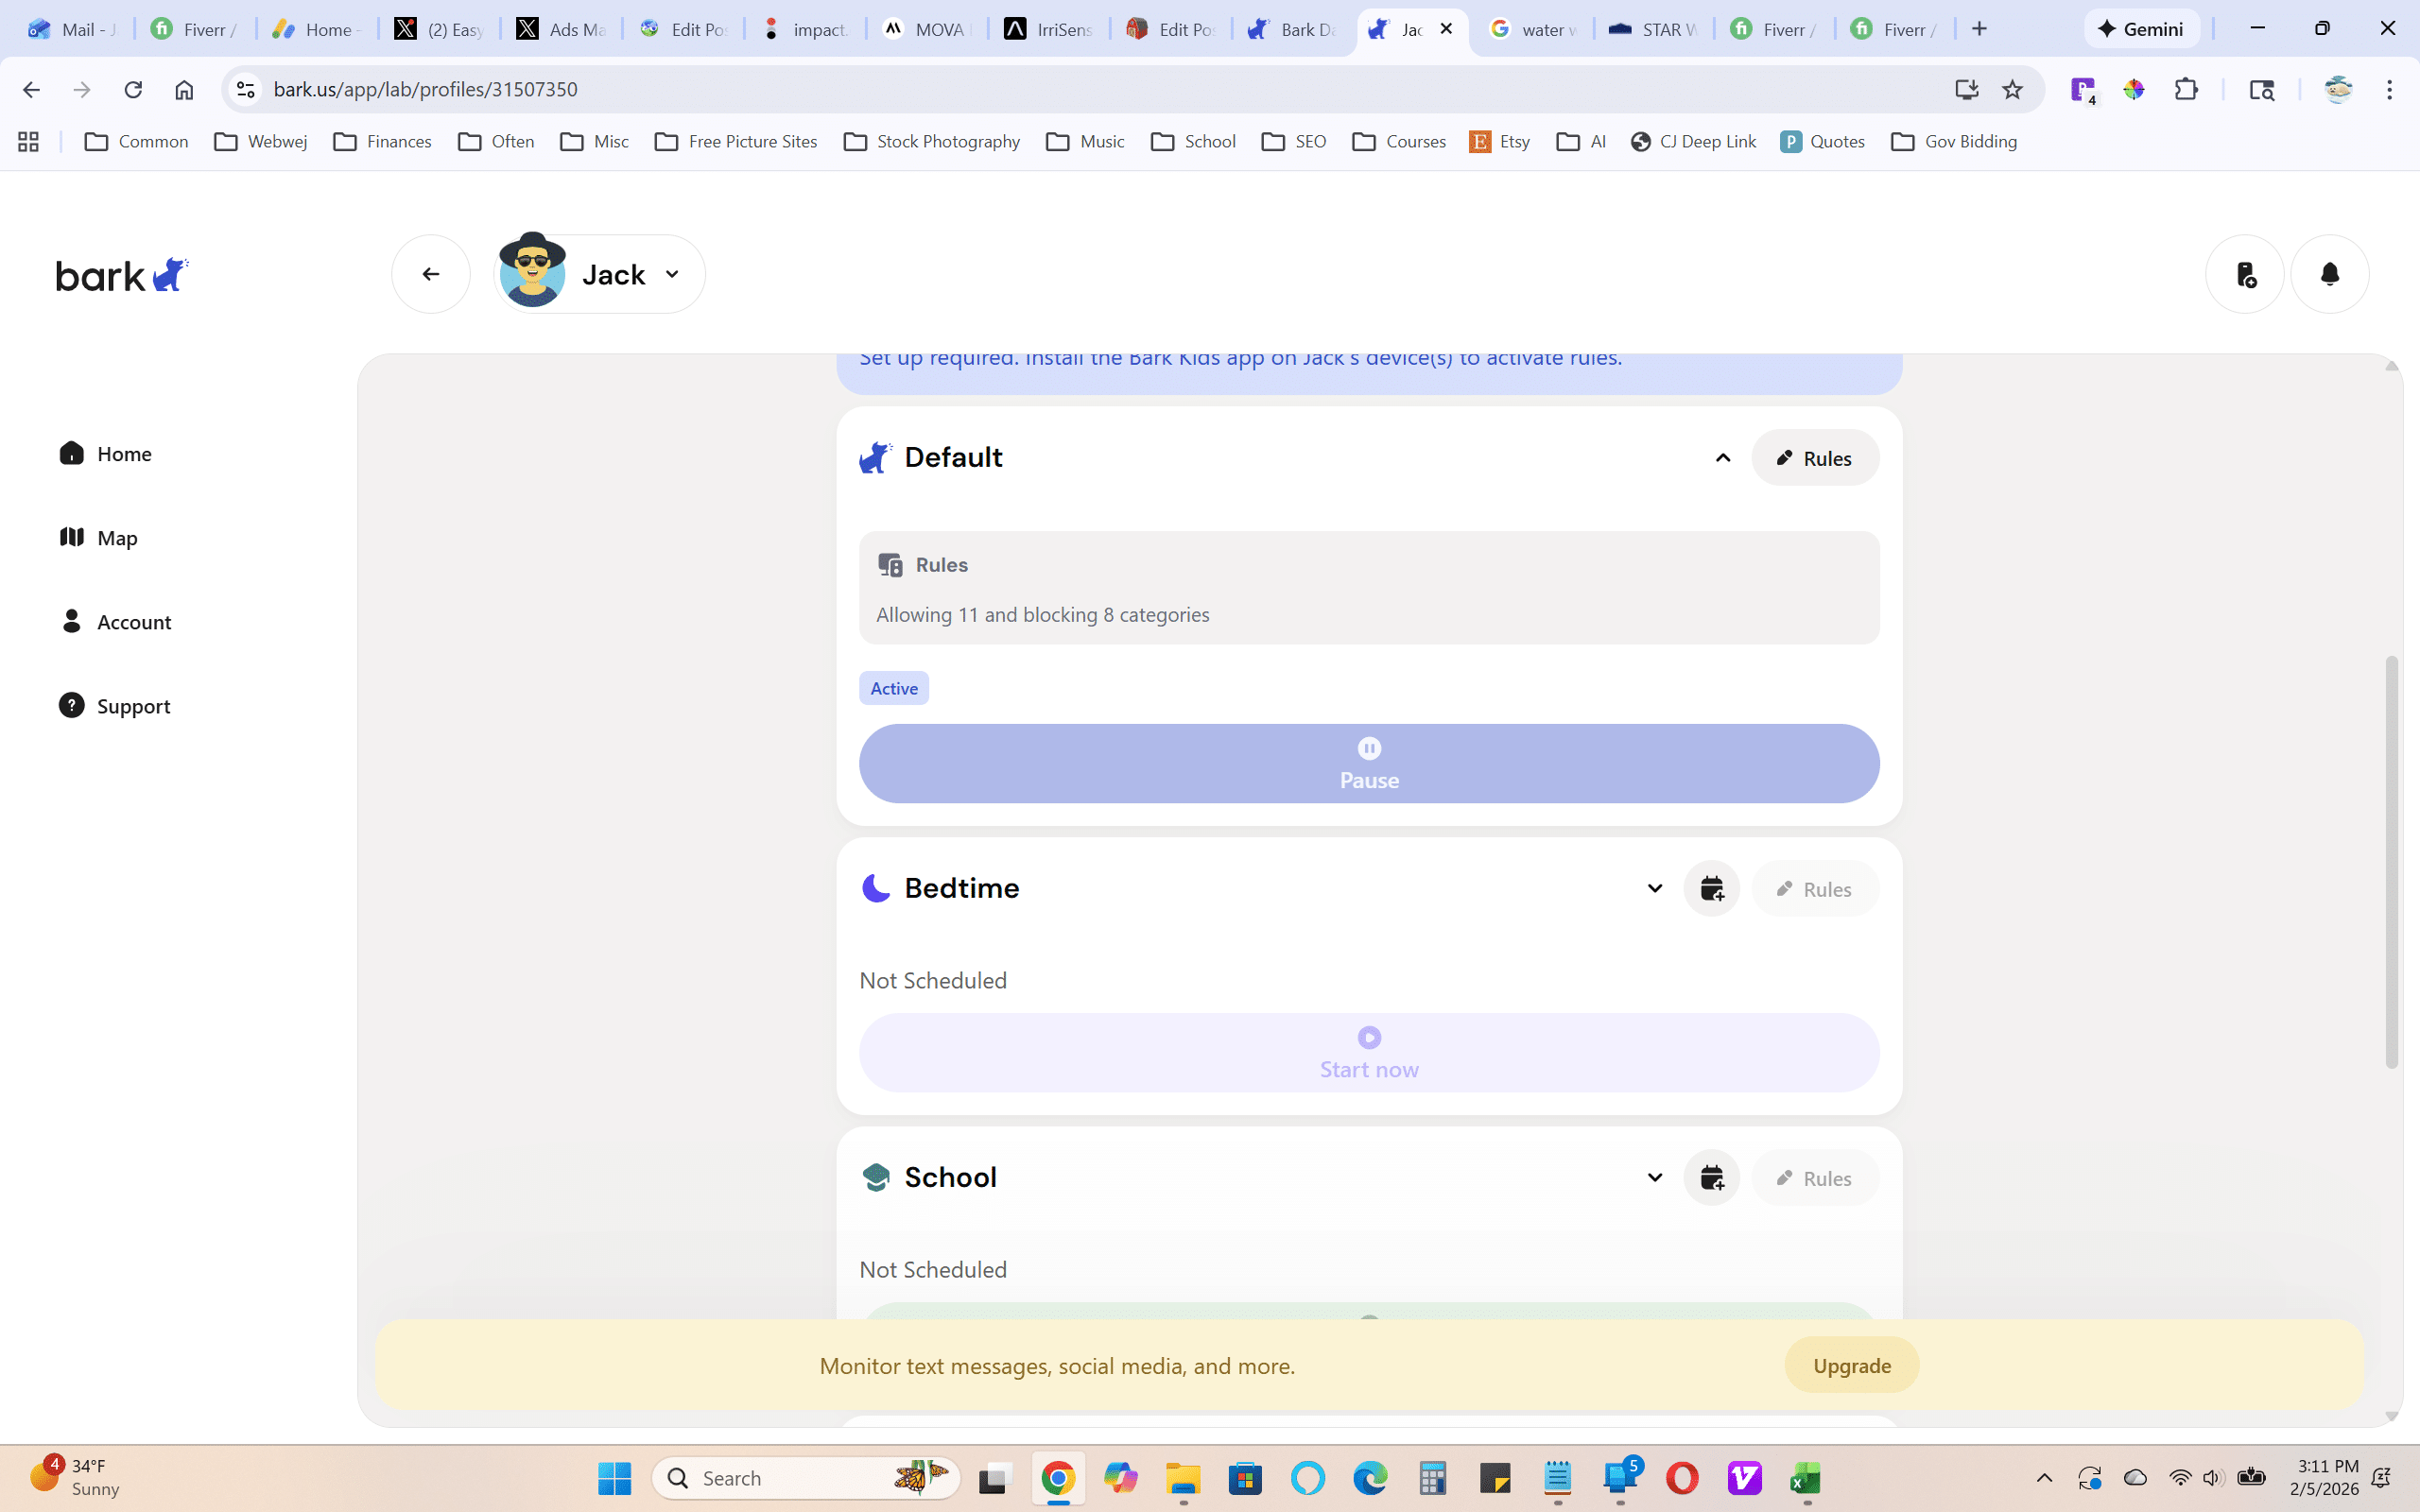This screenshot has height=1512, width=2420.
Task: Start Bedtime rules now
Action: [1368, 1053]
